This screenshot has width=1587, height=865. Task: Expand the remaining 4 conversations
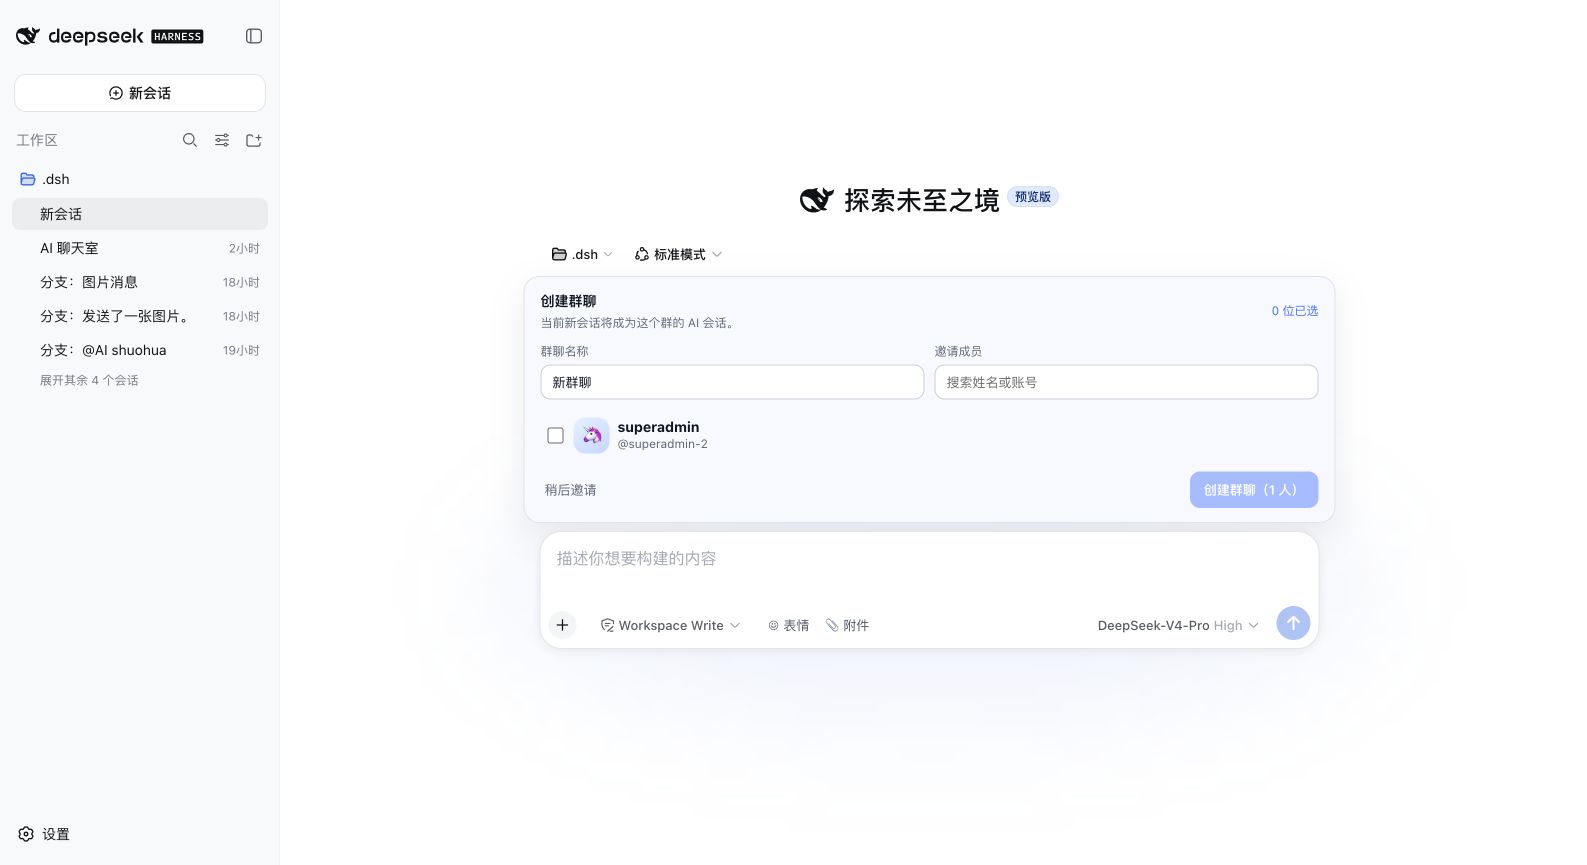(x=89, y=380)
